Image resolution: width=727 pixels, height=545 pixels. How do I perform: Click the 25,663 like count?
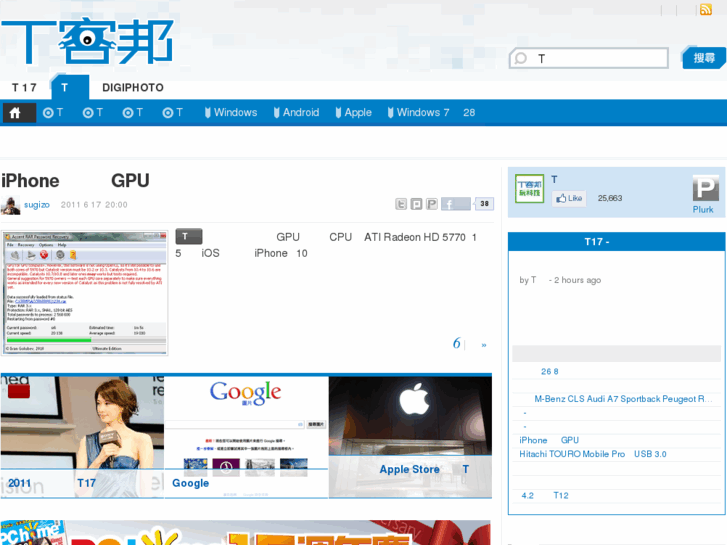coord(610,198)
